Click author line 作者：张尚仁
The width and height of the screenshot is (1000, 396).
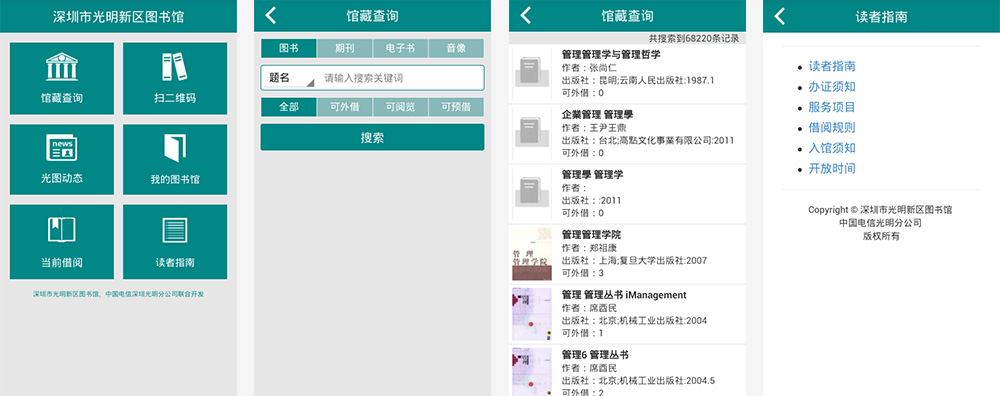(x=590, y=68)
